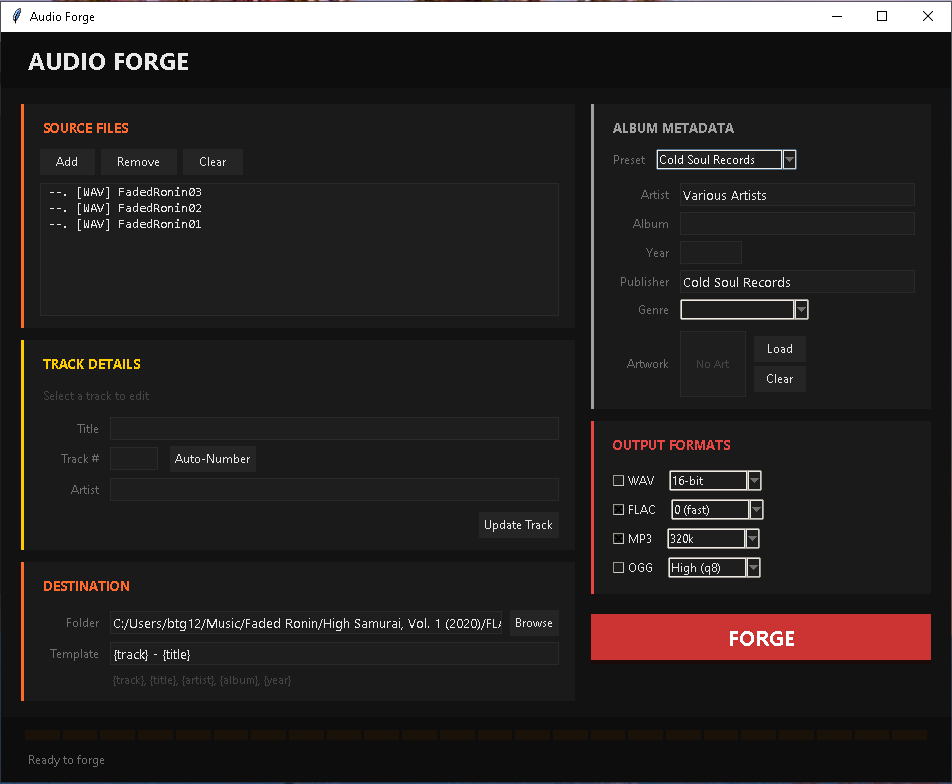Add new source files
The image size is (952, 784).
(67, 161)
